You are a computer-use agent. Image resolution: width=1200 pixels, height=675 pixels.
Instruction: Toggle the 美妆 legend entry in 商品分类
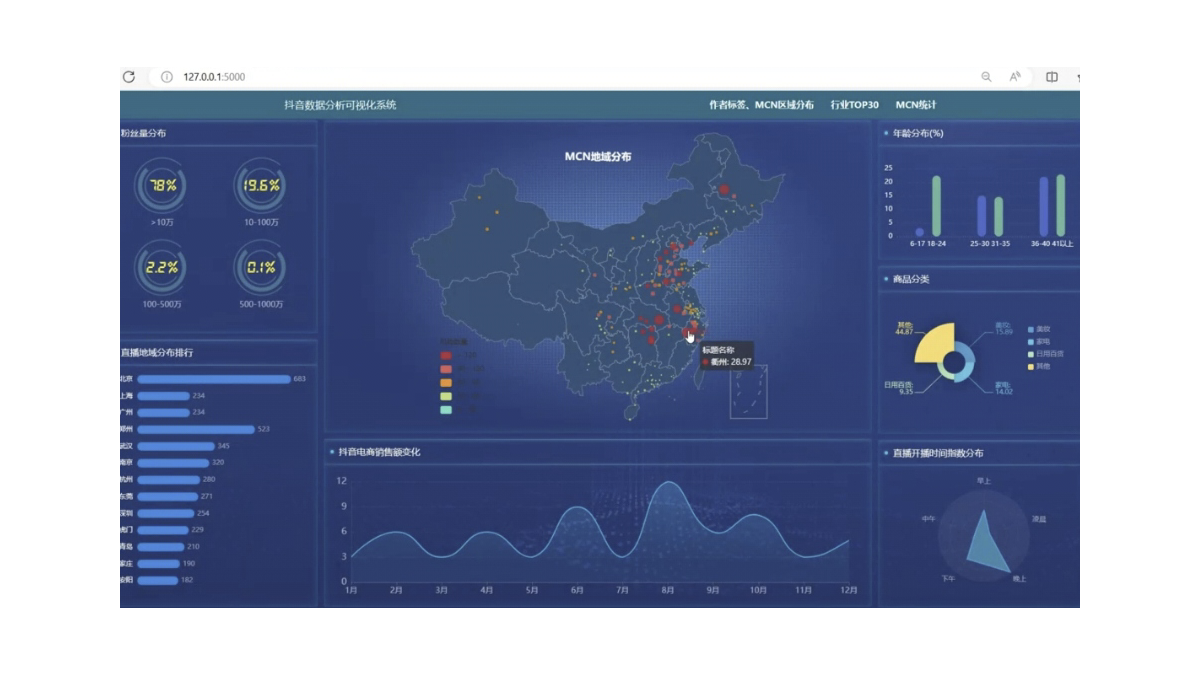coord(1039,329)
